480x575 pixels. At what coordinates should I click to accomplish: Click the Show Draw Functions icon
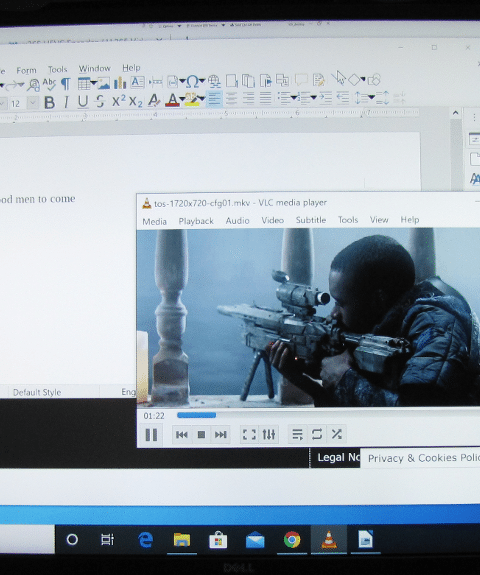click(374, 79)
